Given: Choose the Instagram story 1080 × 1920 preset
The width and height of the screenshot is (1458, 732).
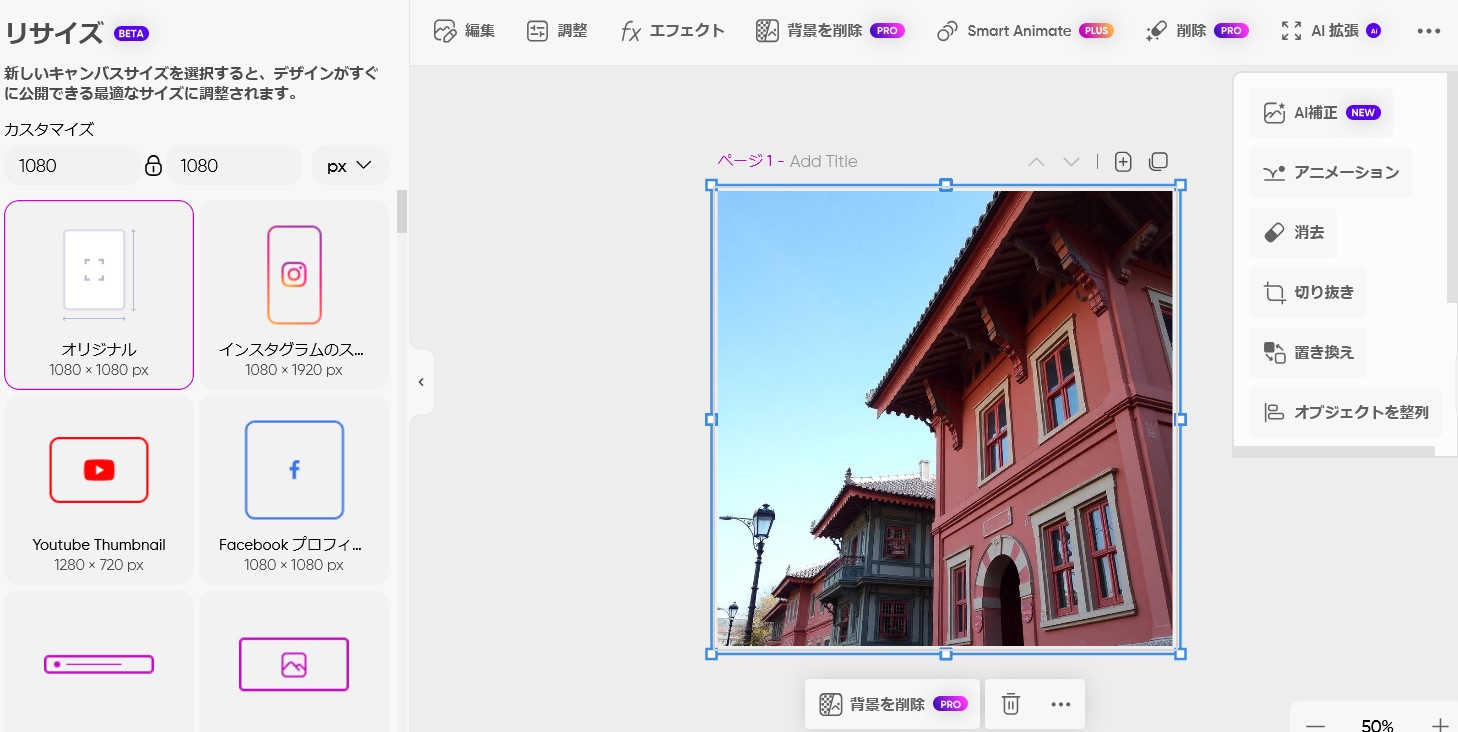Looking at the screenshot, I should coord(294,295).
